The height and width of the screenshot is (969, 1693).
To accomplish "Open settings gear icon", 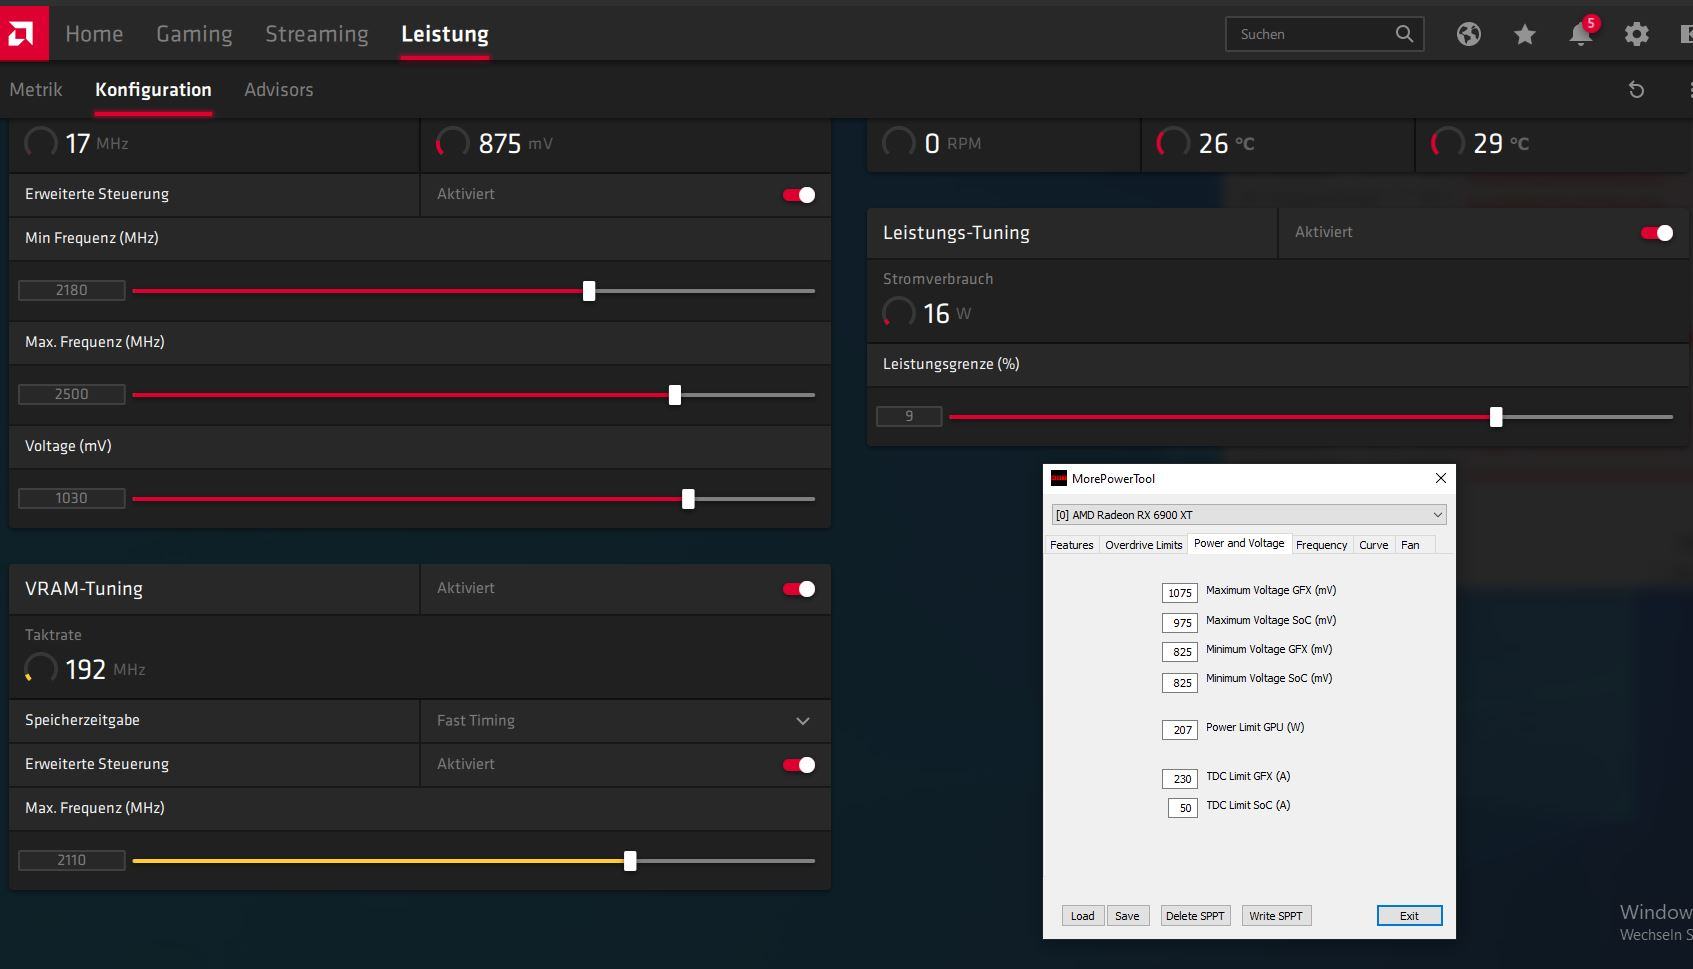I will 1636,35.
